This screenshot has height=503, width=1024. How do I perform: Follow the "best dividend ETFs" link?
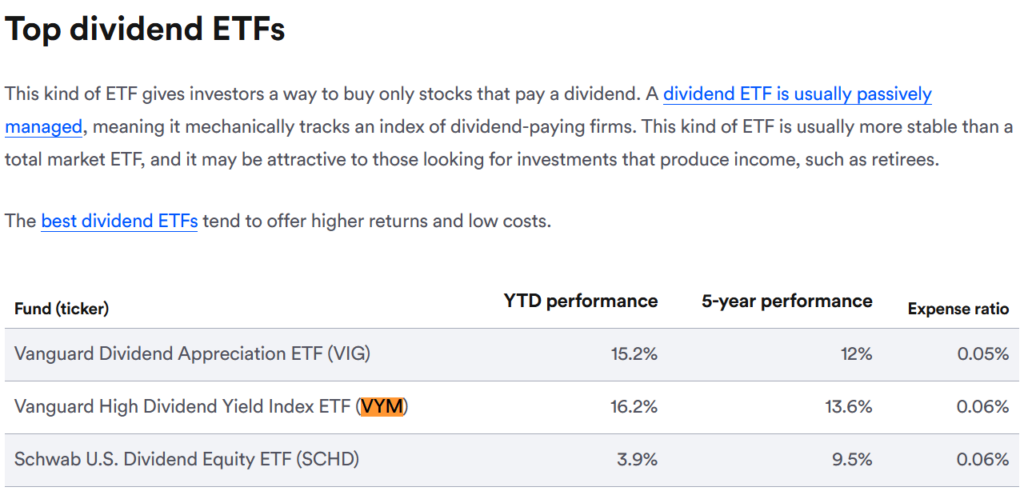click(119, 221)
